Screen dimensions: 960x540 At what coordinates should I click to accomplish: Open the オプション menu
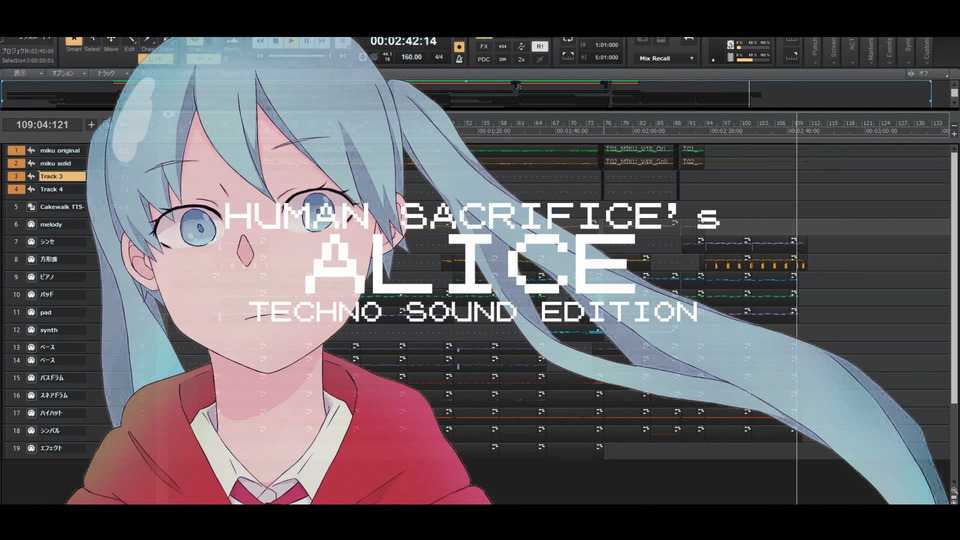coord(67,73)
